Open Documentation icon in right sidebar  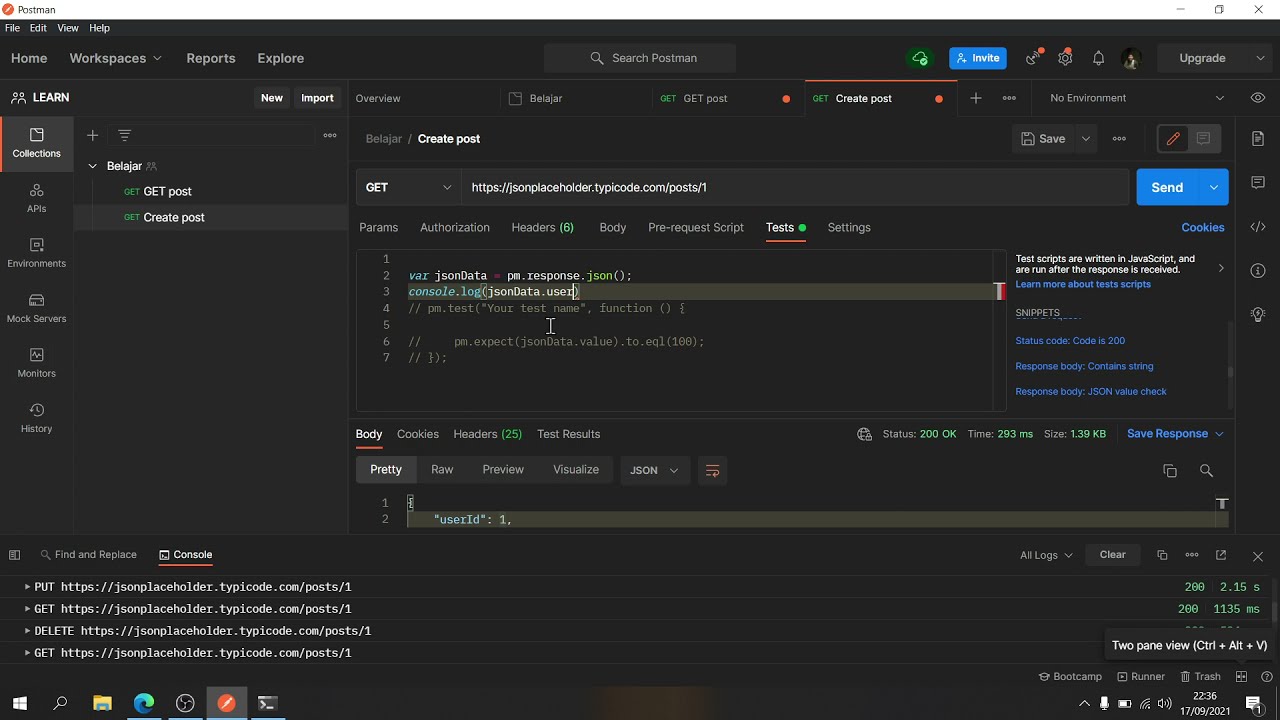pos(1258,139)
